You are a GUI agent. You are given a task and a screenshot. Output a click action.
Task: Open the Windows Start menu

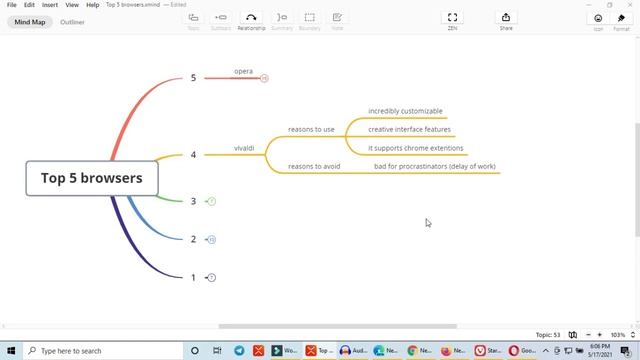pos(11,351)
